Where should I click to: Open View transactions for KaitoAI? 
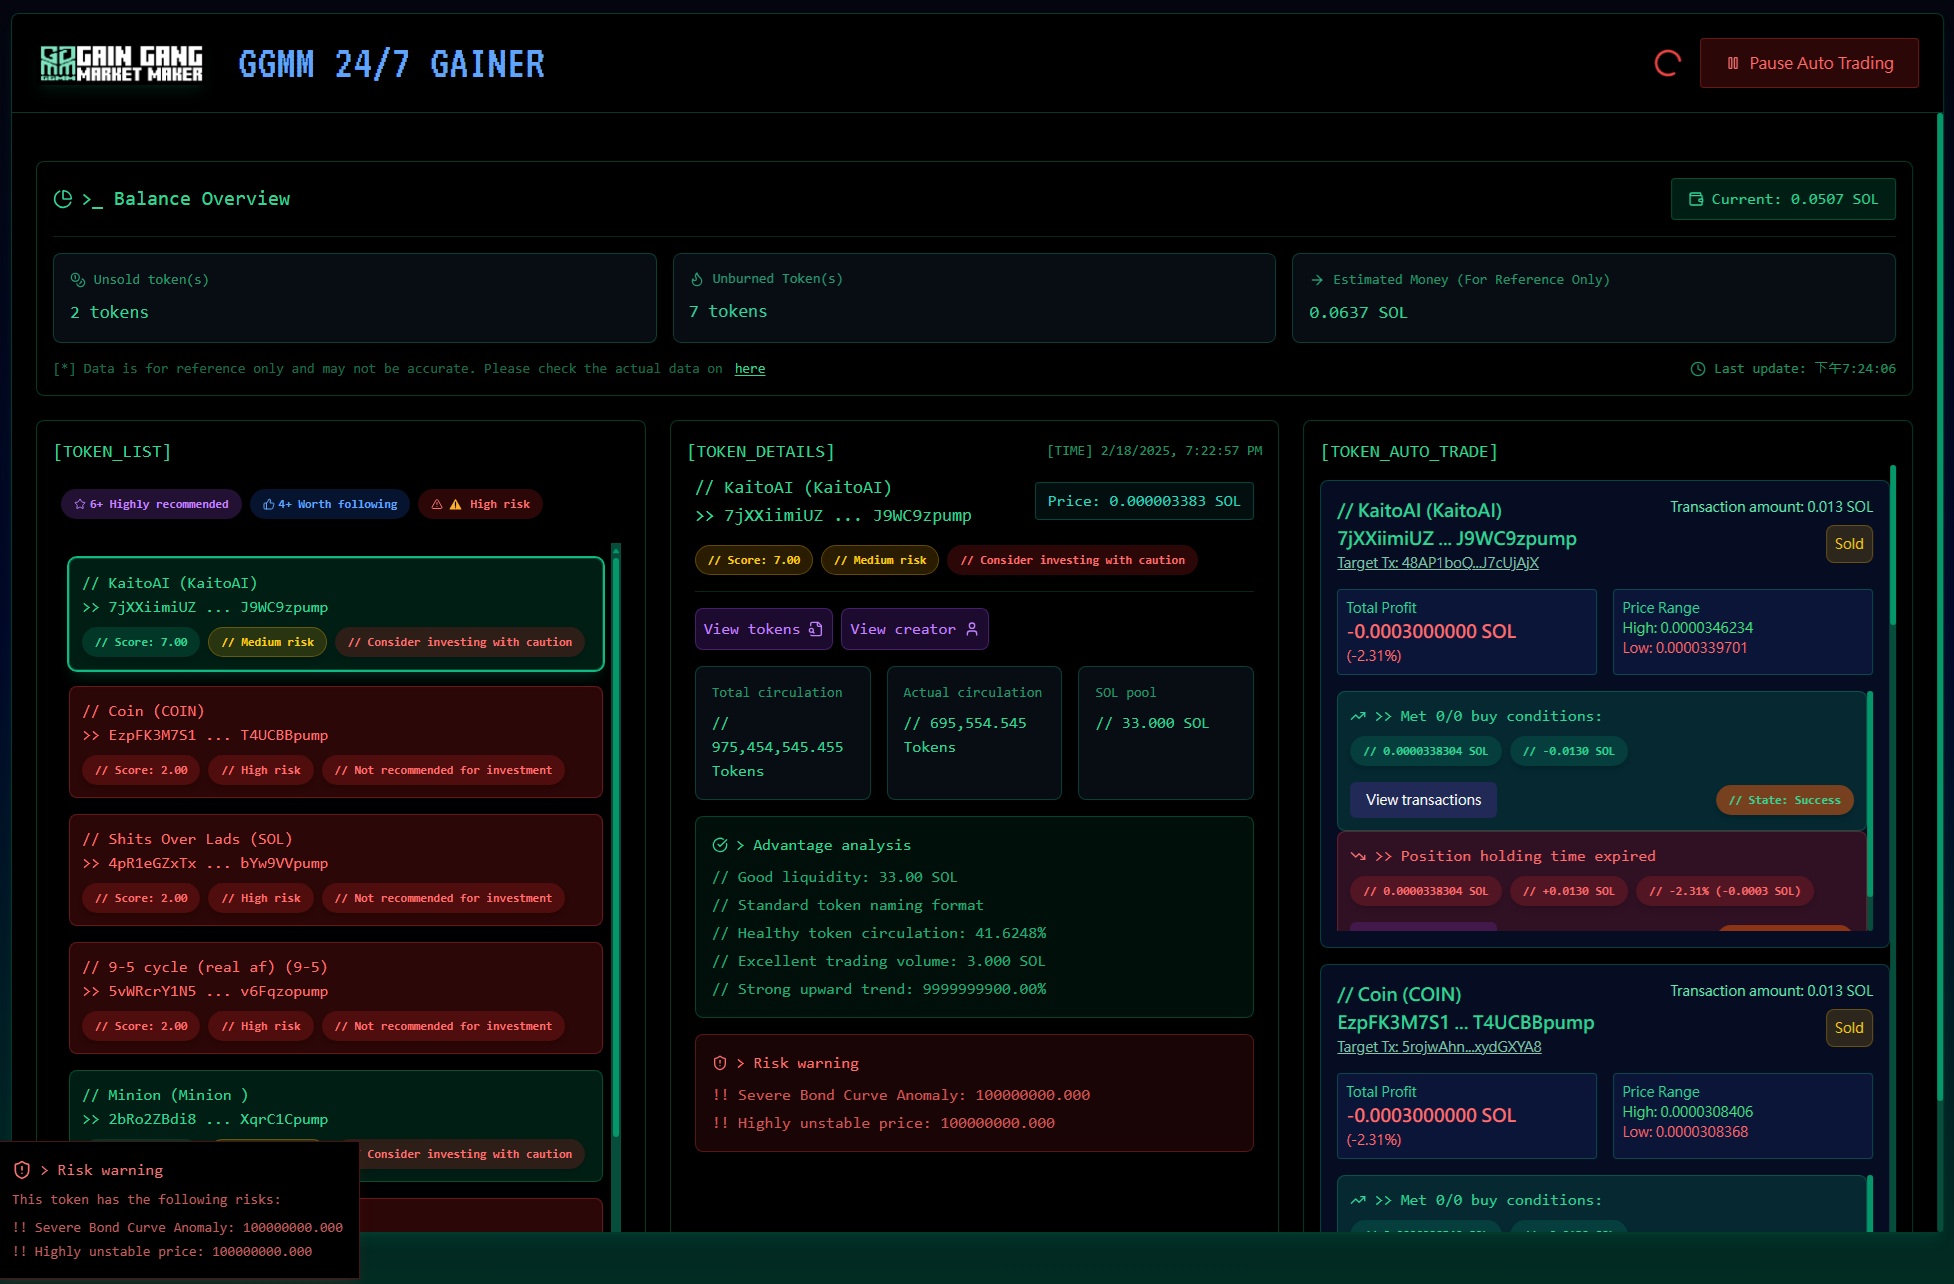[1422, 799]
